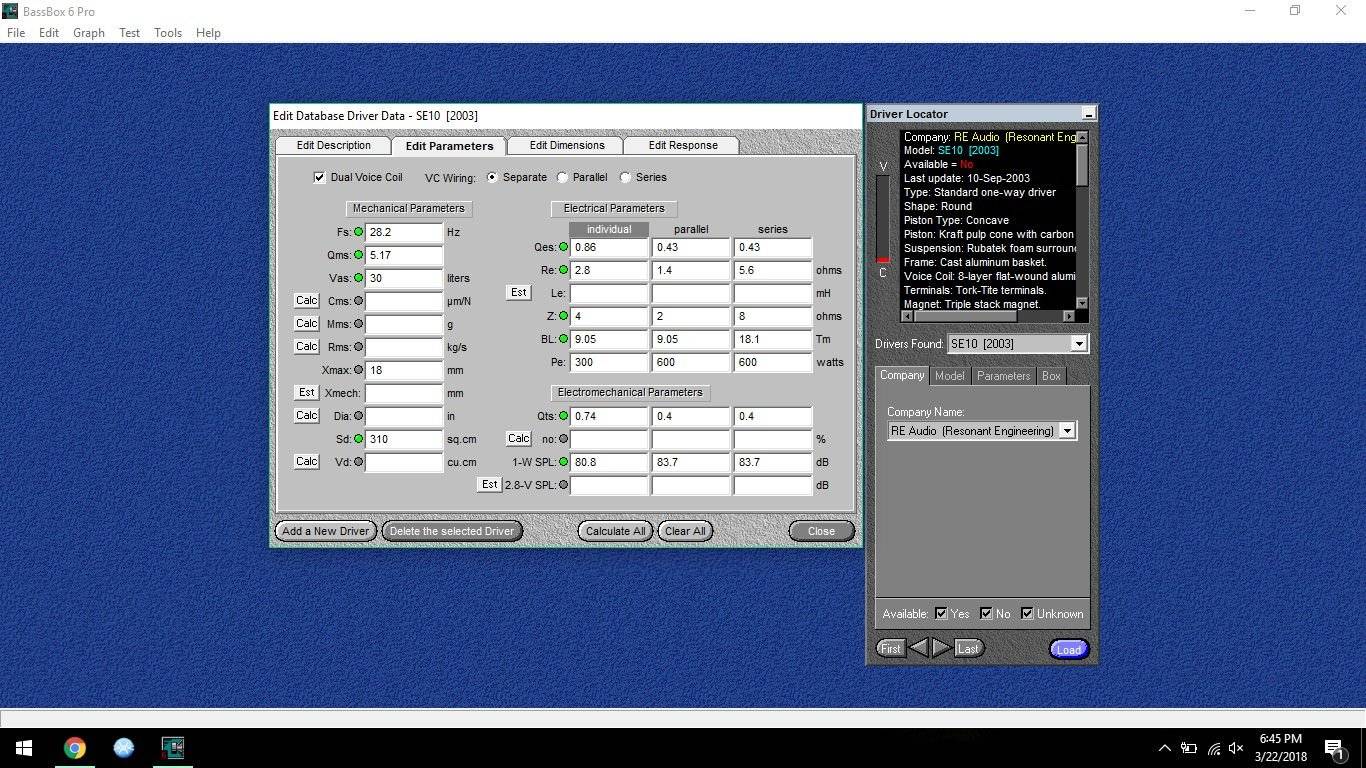Click Calc button for Dia
Viewport: 1366px width, 768px height.
[x=306, y=416]
